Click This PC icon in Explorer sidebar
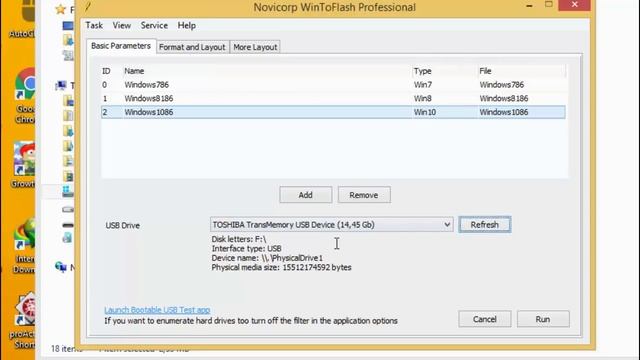 61,85
